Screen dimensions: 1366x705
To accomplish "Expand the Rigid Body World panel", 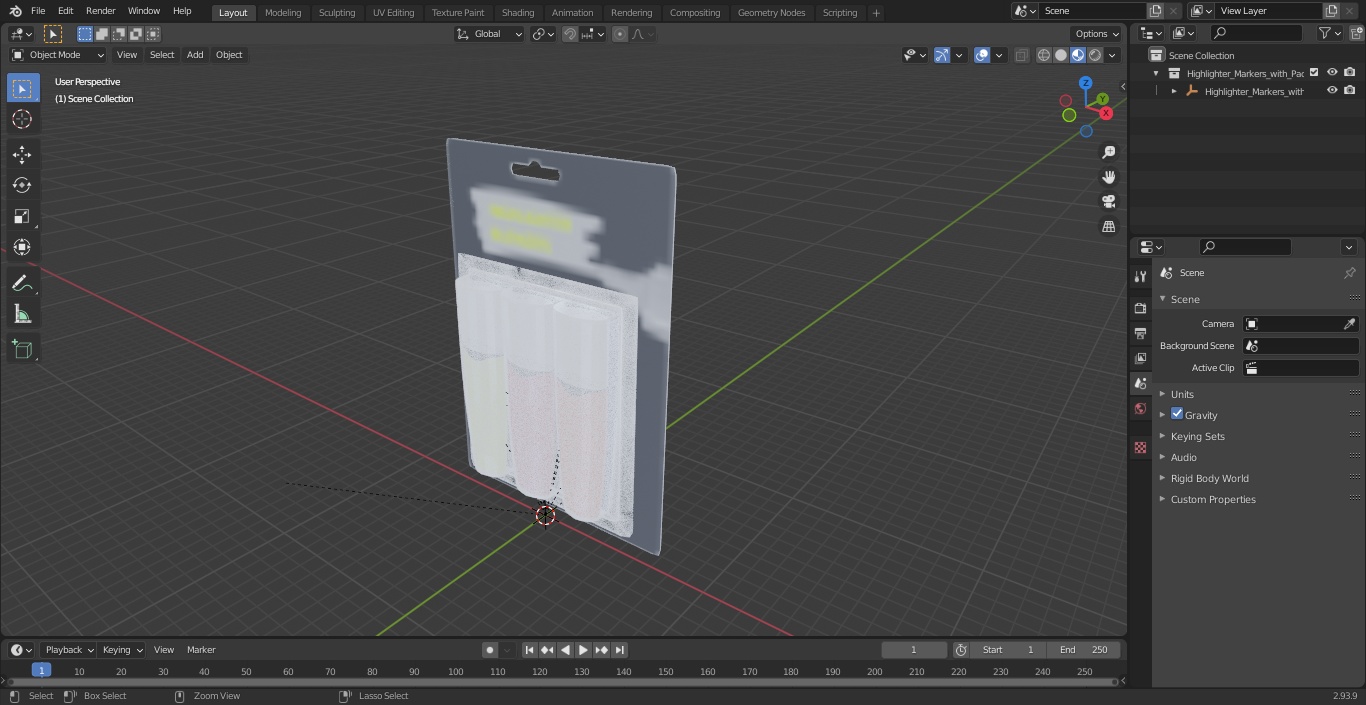I will 1209,478.
